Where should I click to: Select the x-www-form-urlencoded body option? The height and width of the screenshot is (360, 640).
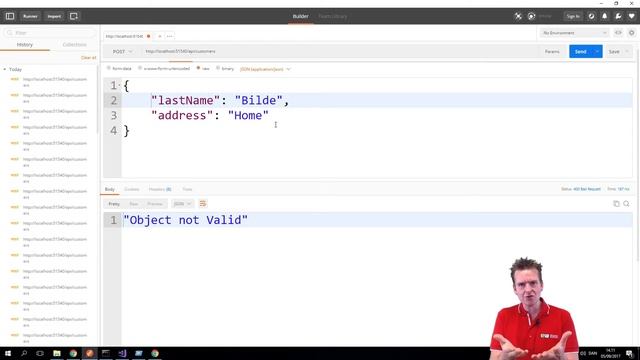(164, 69)
